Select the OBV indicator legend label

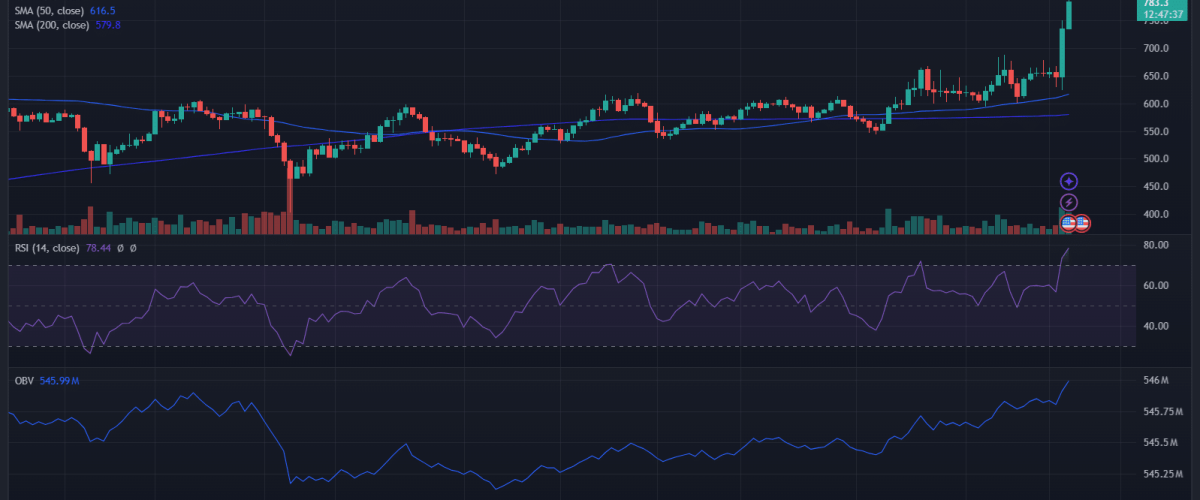click(24, 381)
